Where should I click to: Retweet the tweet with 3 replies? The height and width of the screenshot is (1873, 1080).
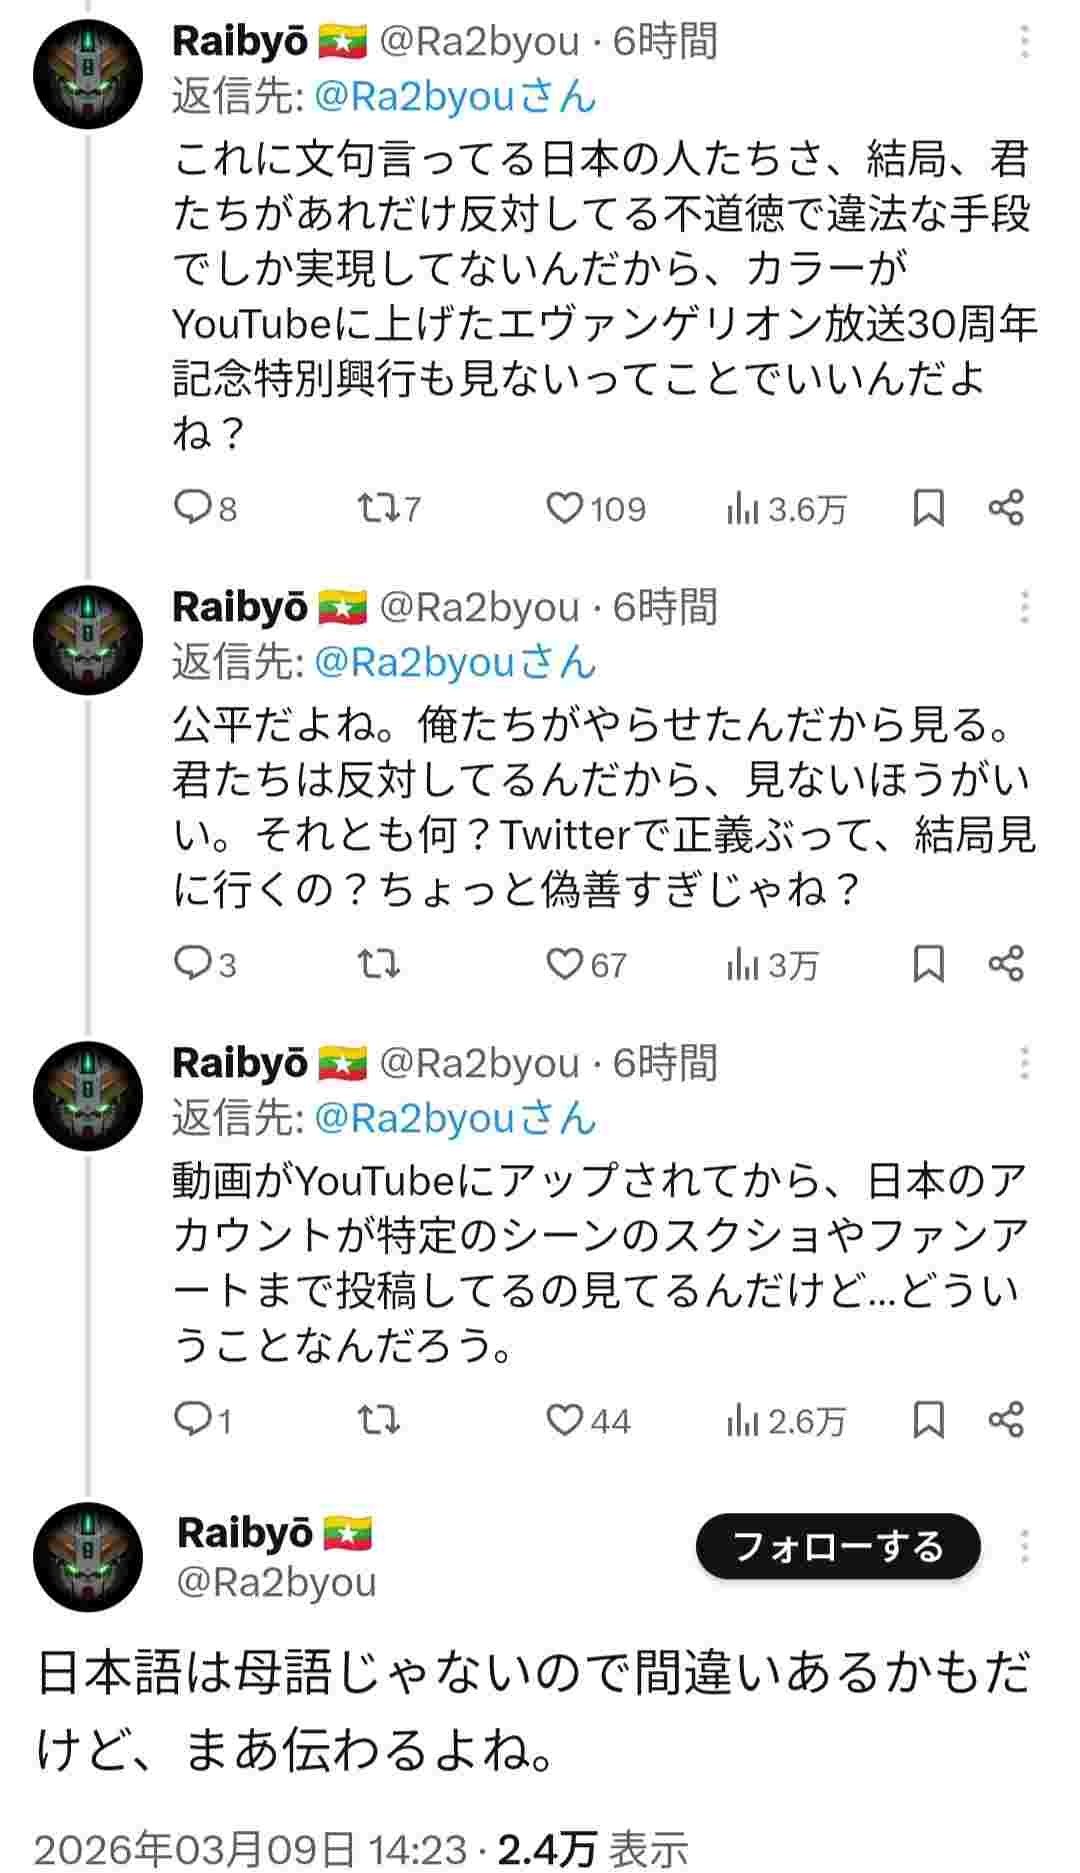(378, 964)
